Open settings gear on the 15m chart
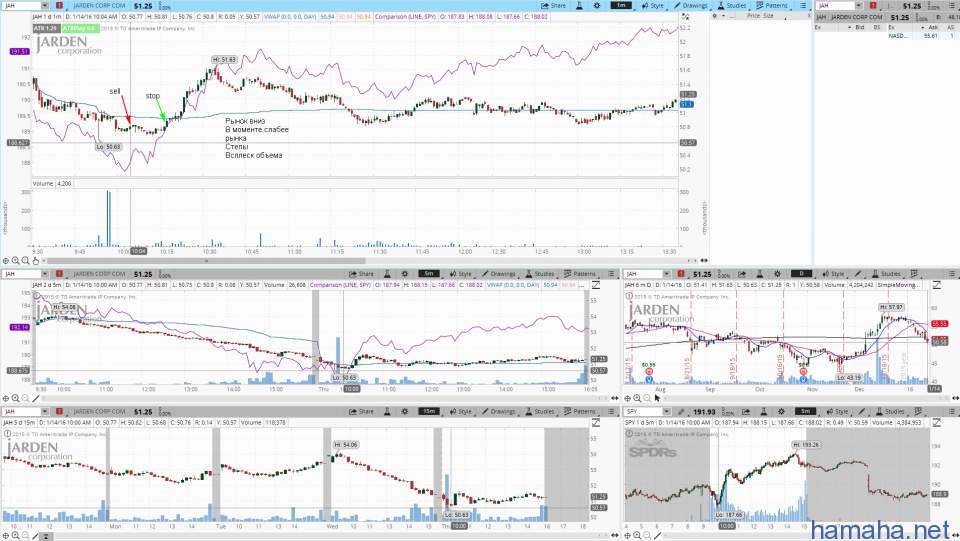 [405, 411]
